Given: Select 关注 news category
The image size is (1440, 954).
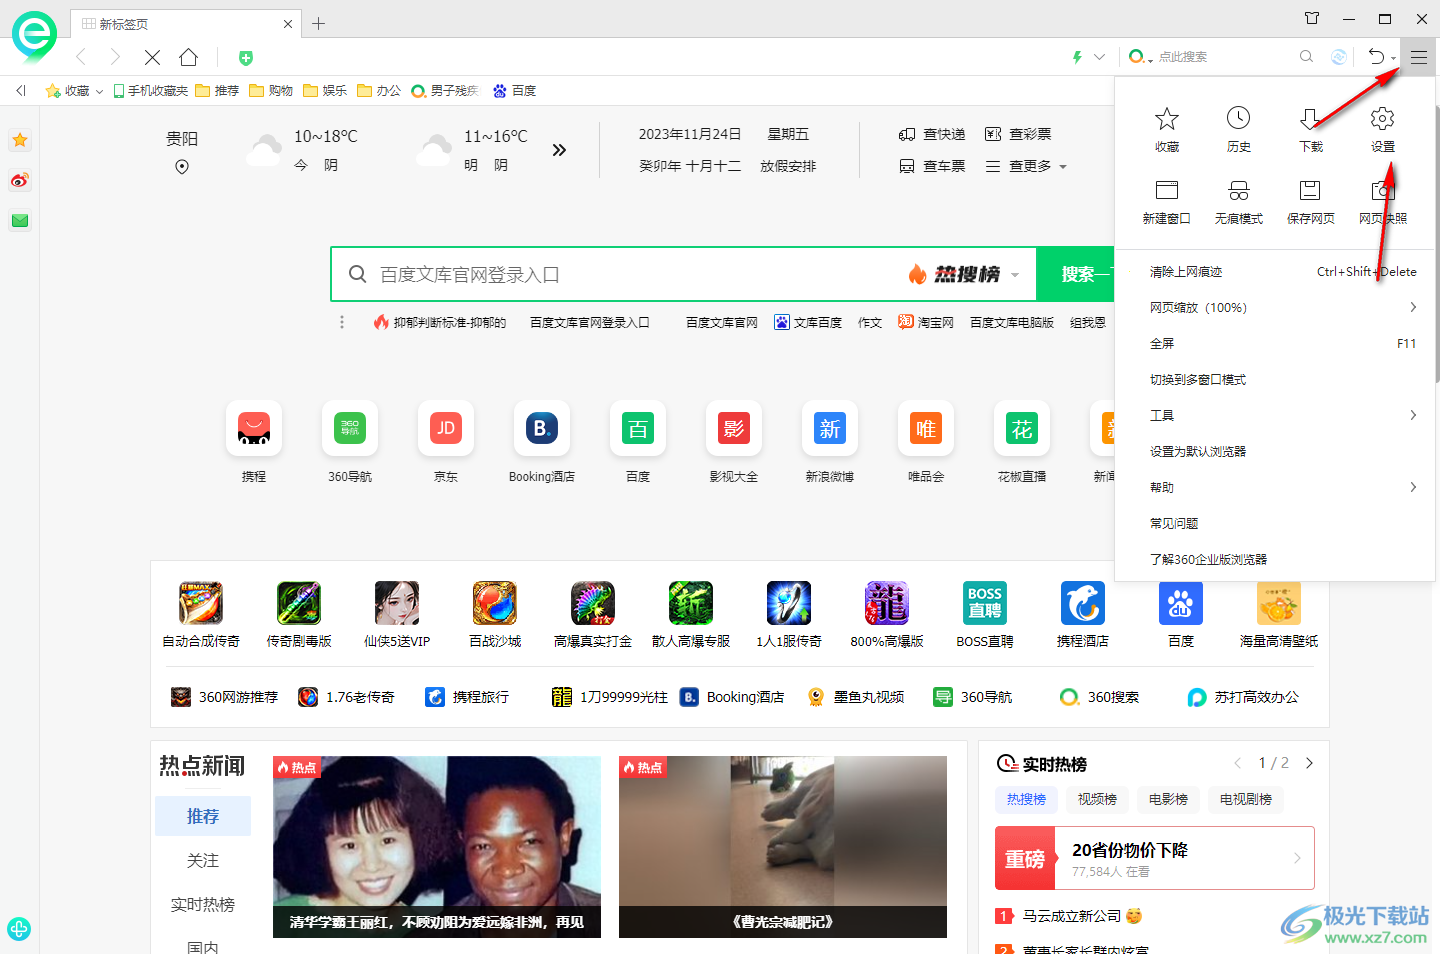Looking at the screenshot, I should click(203, 860).
